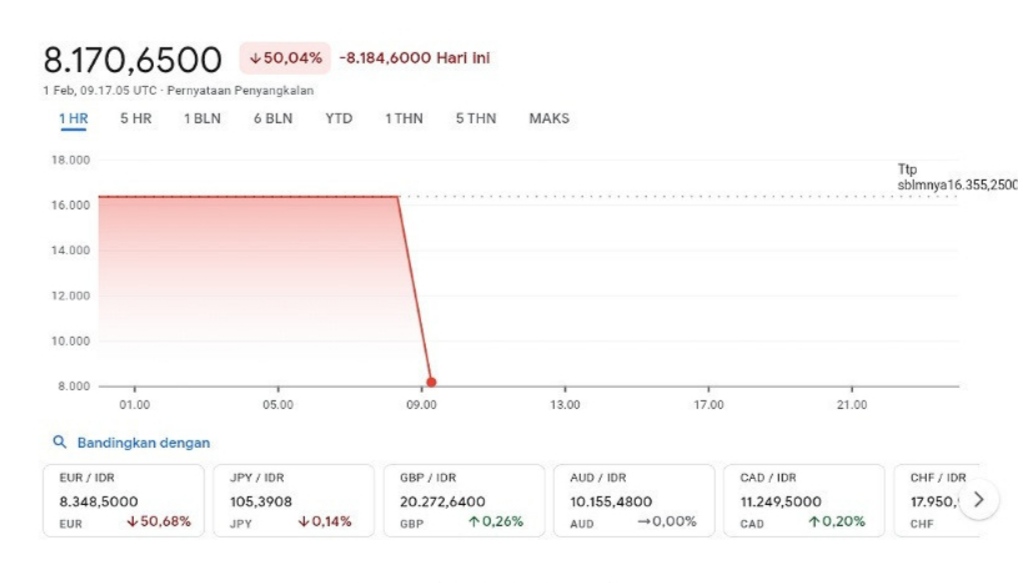Viewport: 1023px width, 583px height.
Task: Select the 1 THN range tab
Action: (404, 119)
